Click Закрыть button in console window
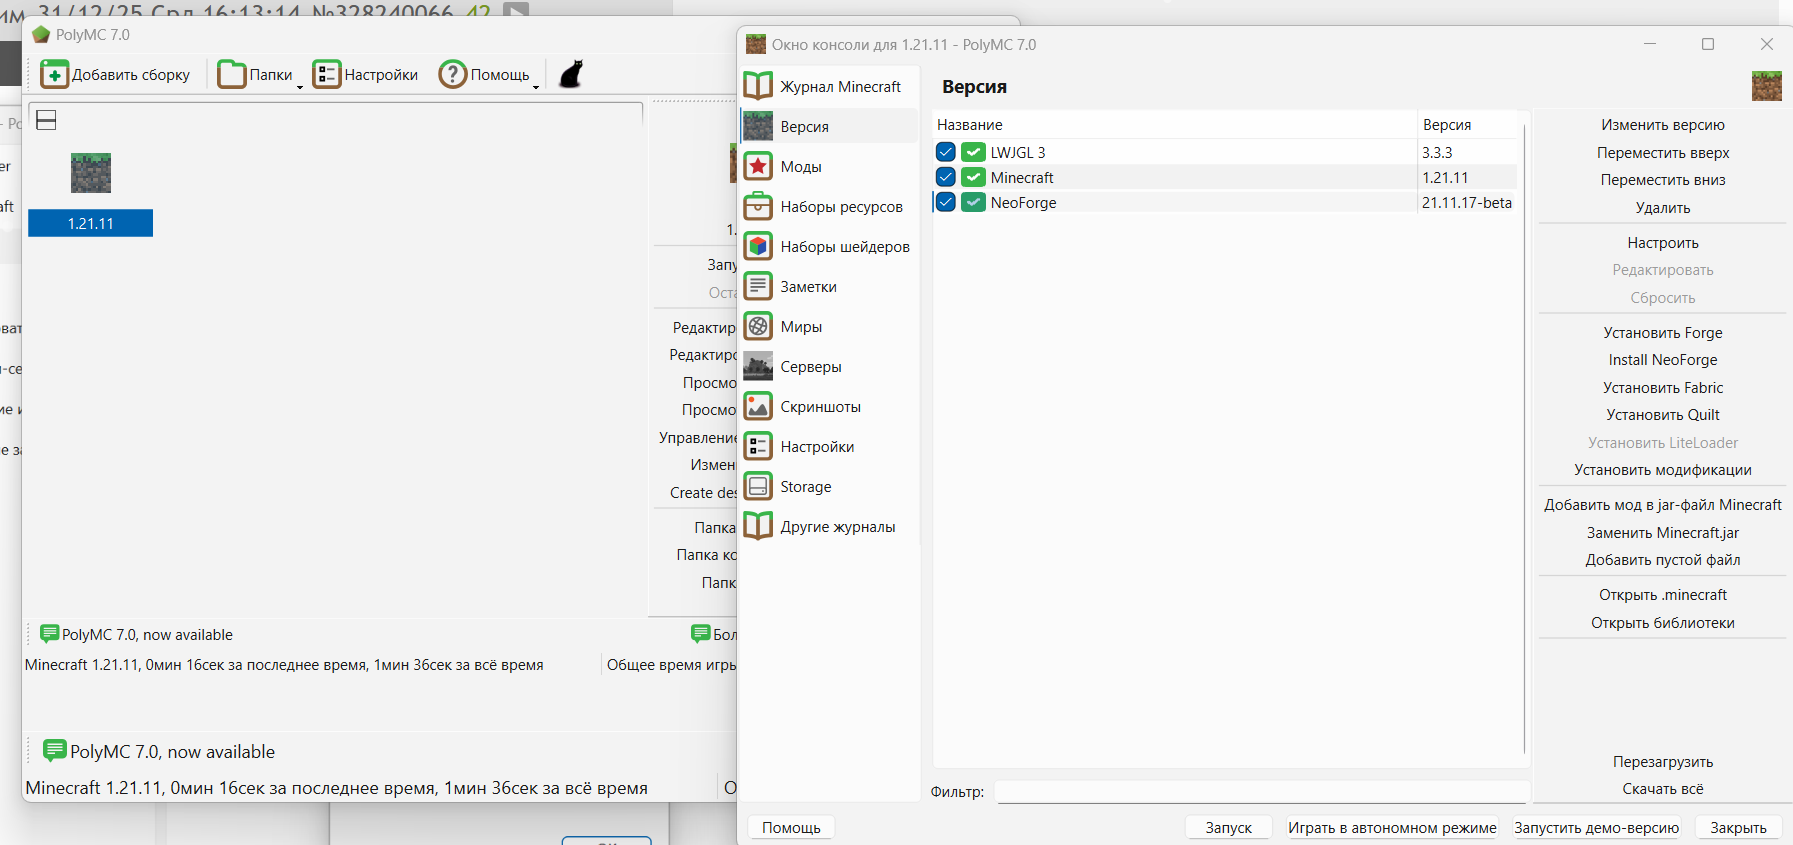The width and height of the screenshot is (1793, 845). click(x=1738, y=828)
